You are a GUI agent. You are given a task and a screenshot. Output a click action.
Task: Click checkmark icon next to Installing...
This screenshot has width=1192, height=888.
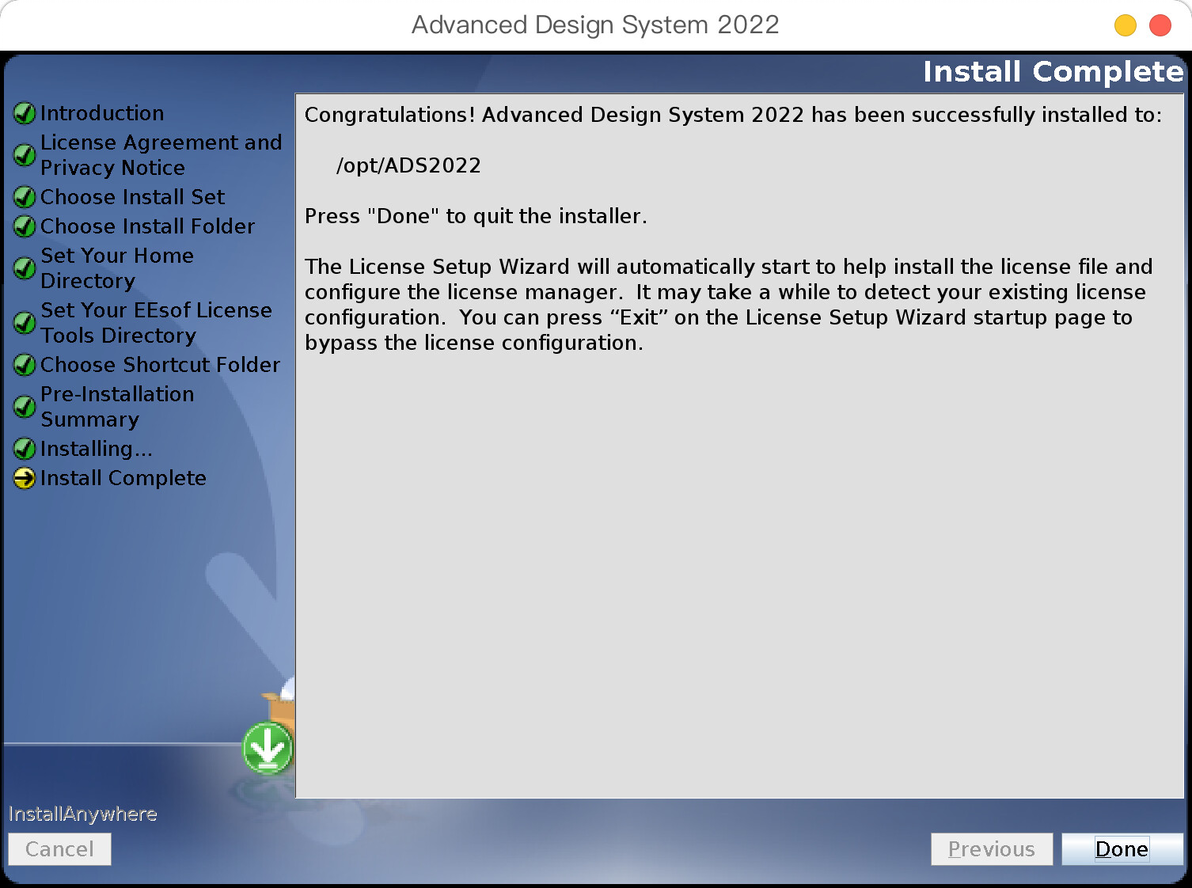(x=24, y=449)
